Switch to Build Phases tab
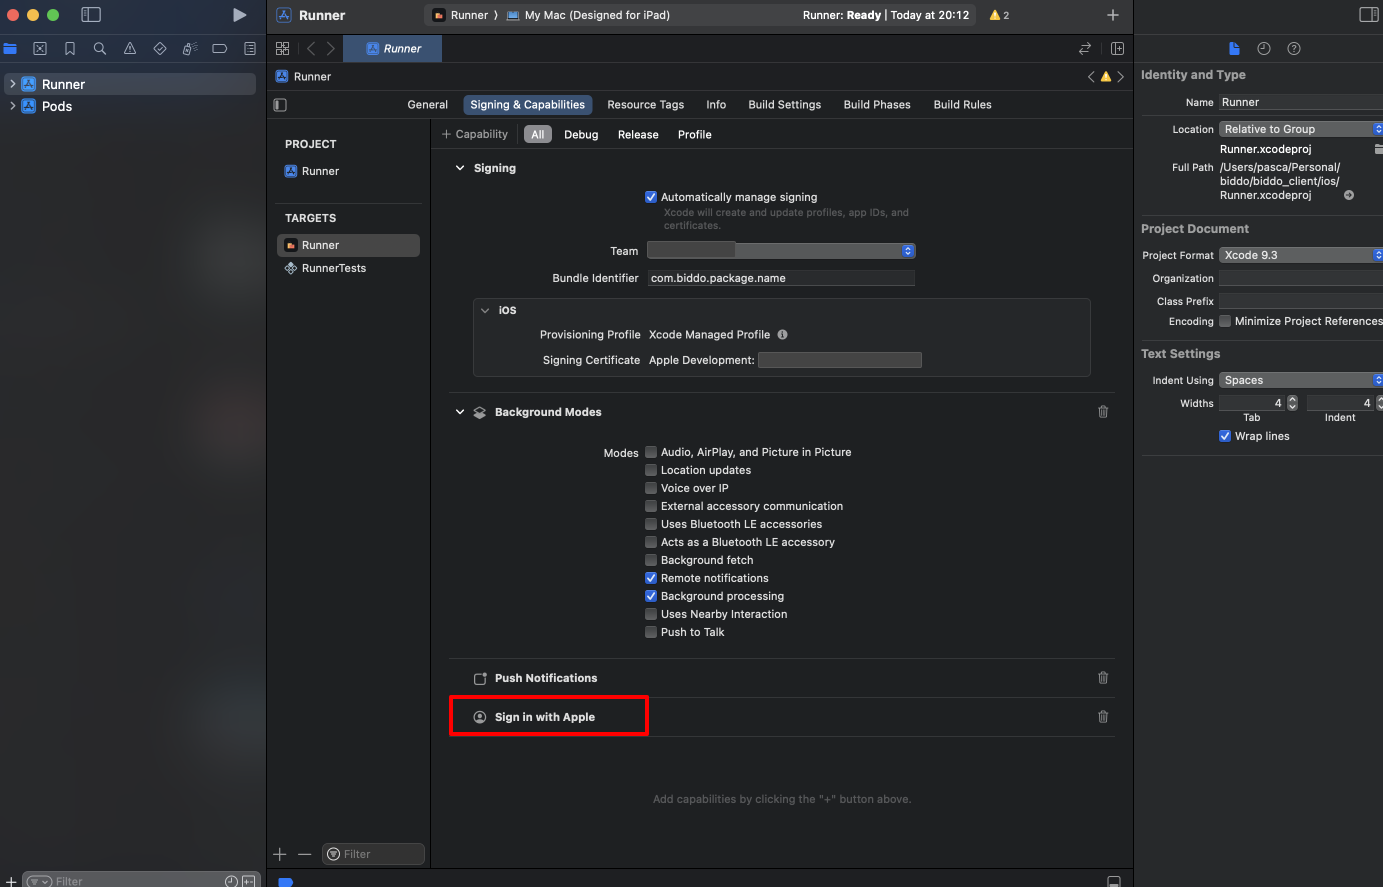This screenshot has width=1383, height=887. [877, 105]
